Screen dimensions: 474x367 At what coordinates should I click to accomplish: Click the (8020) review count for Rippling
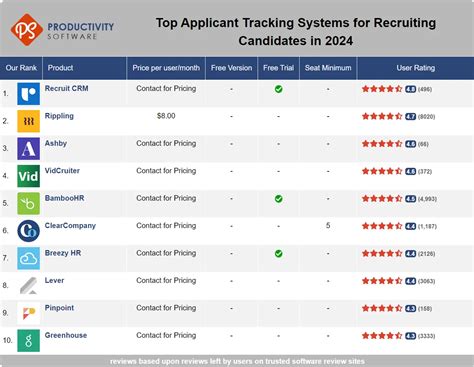pos(426,117)
